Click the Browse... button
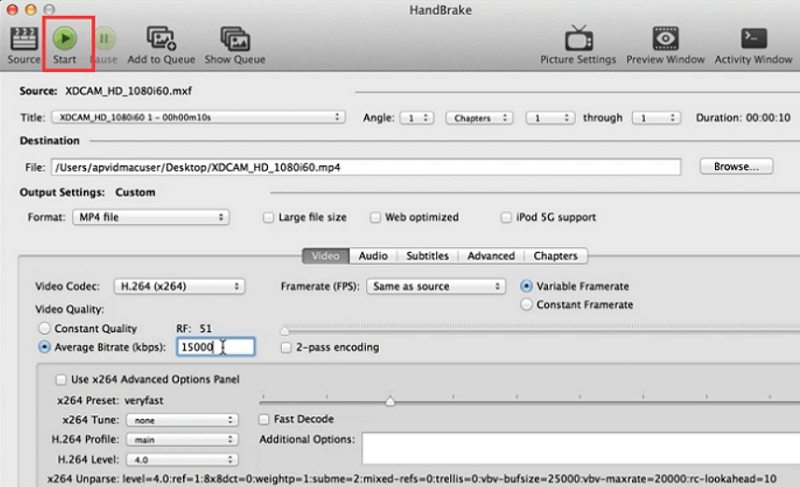The height and width of the screenshot is (487, 800). tap(736, 166)
